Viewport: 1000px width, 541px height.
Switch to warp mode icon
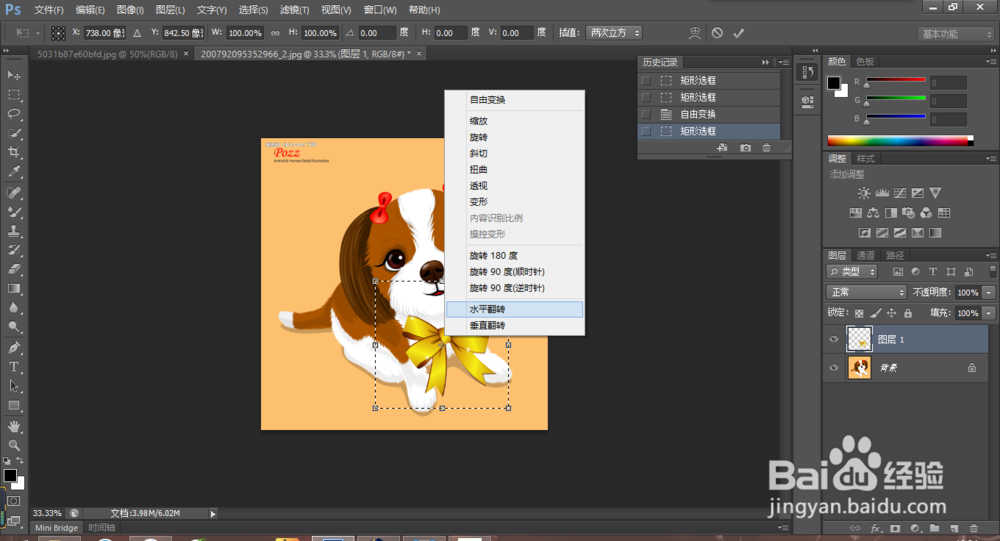[695, 33]
